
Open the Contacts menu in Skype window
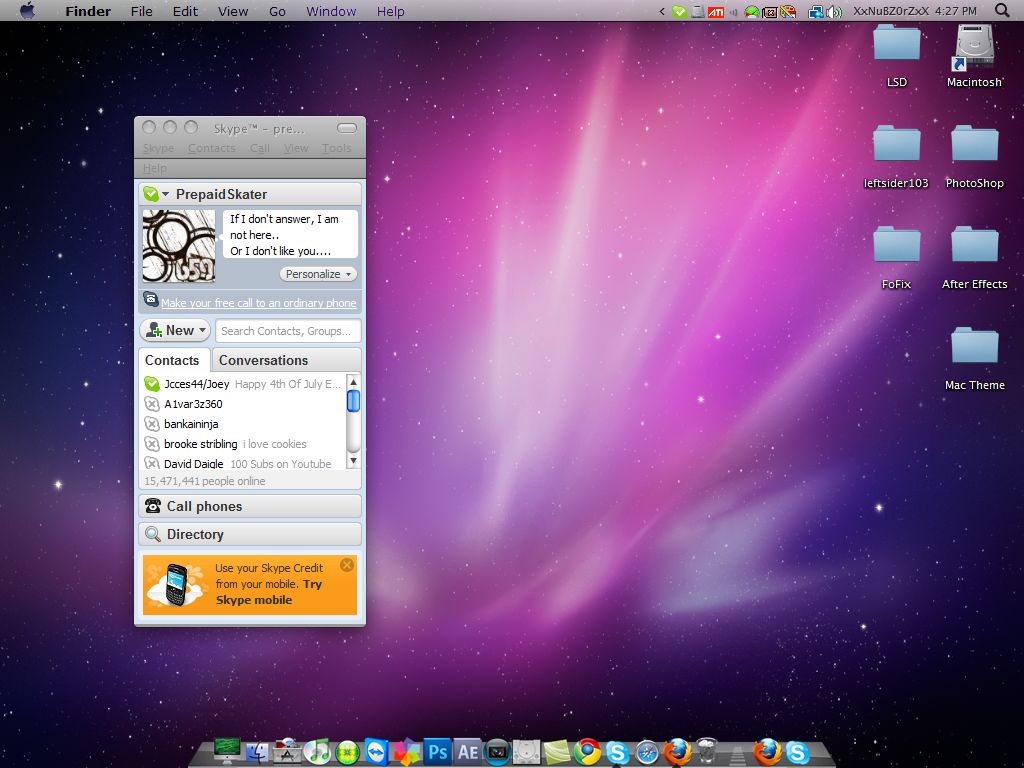212,148
